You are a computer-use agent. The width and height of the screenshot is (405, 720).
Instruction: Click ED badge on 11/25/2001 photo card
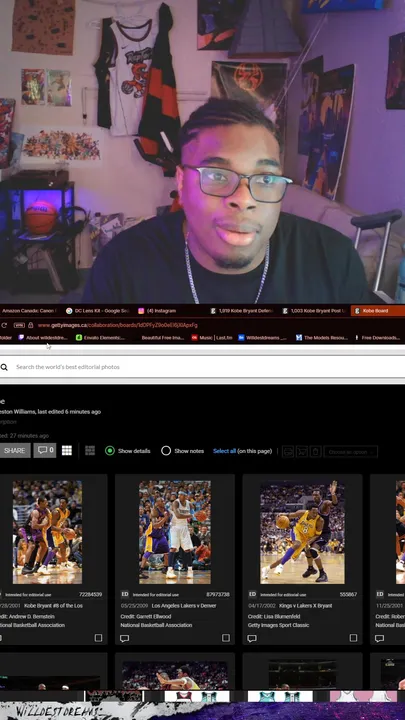[x=380, y=594]
